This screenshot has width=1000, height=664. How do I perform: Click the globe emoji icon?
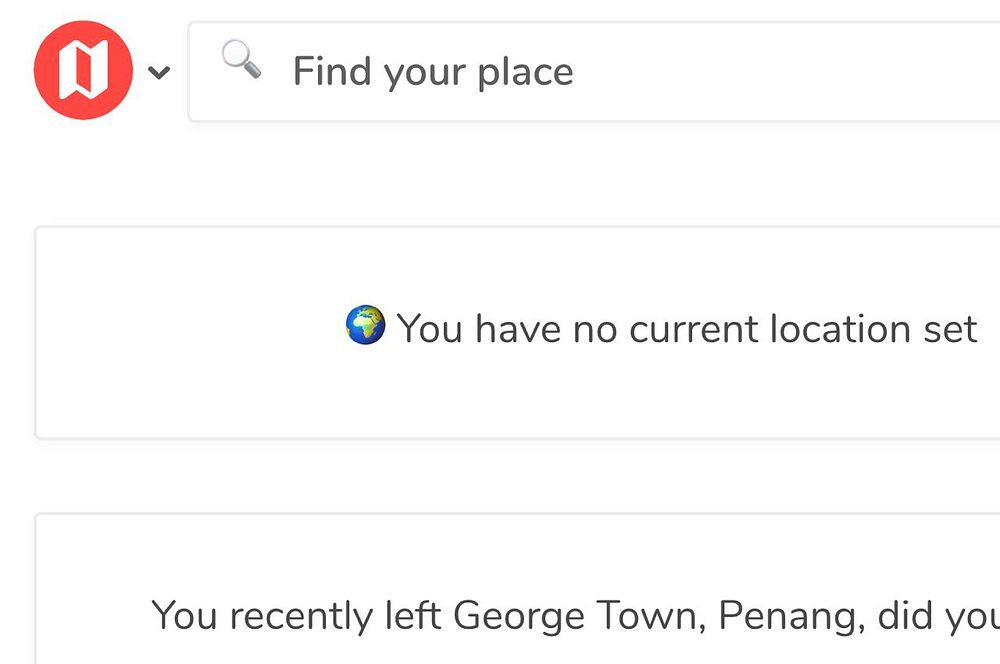365,326
